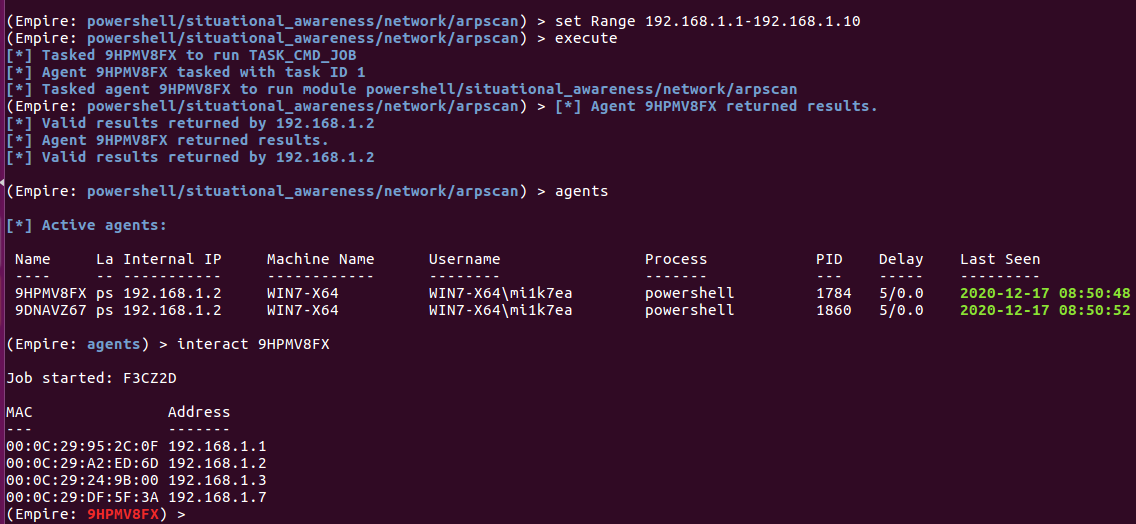Viewport: 1136px width, 524px height.
Task: Click the red 9HPMV8FX prompt at bottom
Action: coord(123,514)
